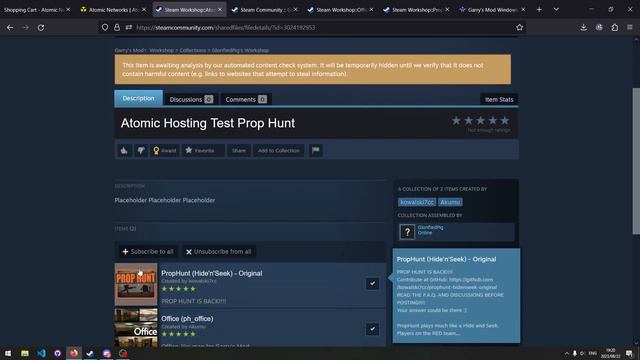Open GlorifiedPig assembler profile
Viewport: 640px width, 360px height.
pos(430,227)
